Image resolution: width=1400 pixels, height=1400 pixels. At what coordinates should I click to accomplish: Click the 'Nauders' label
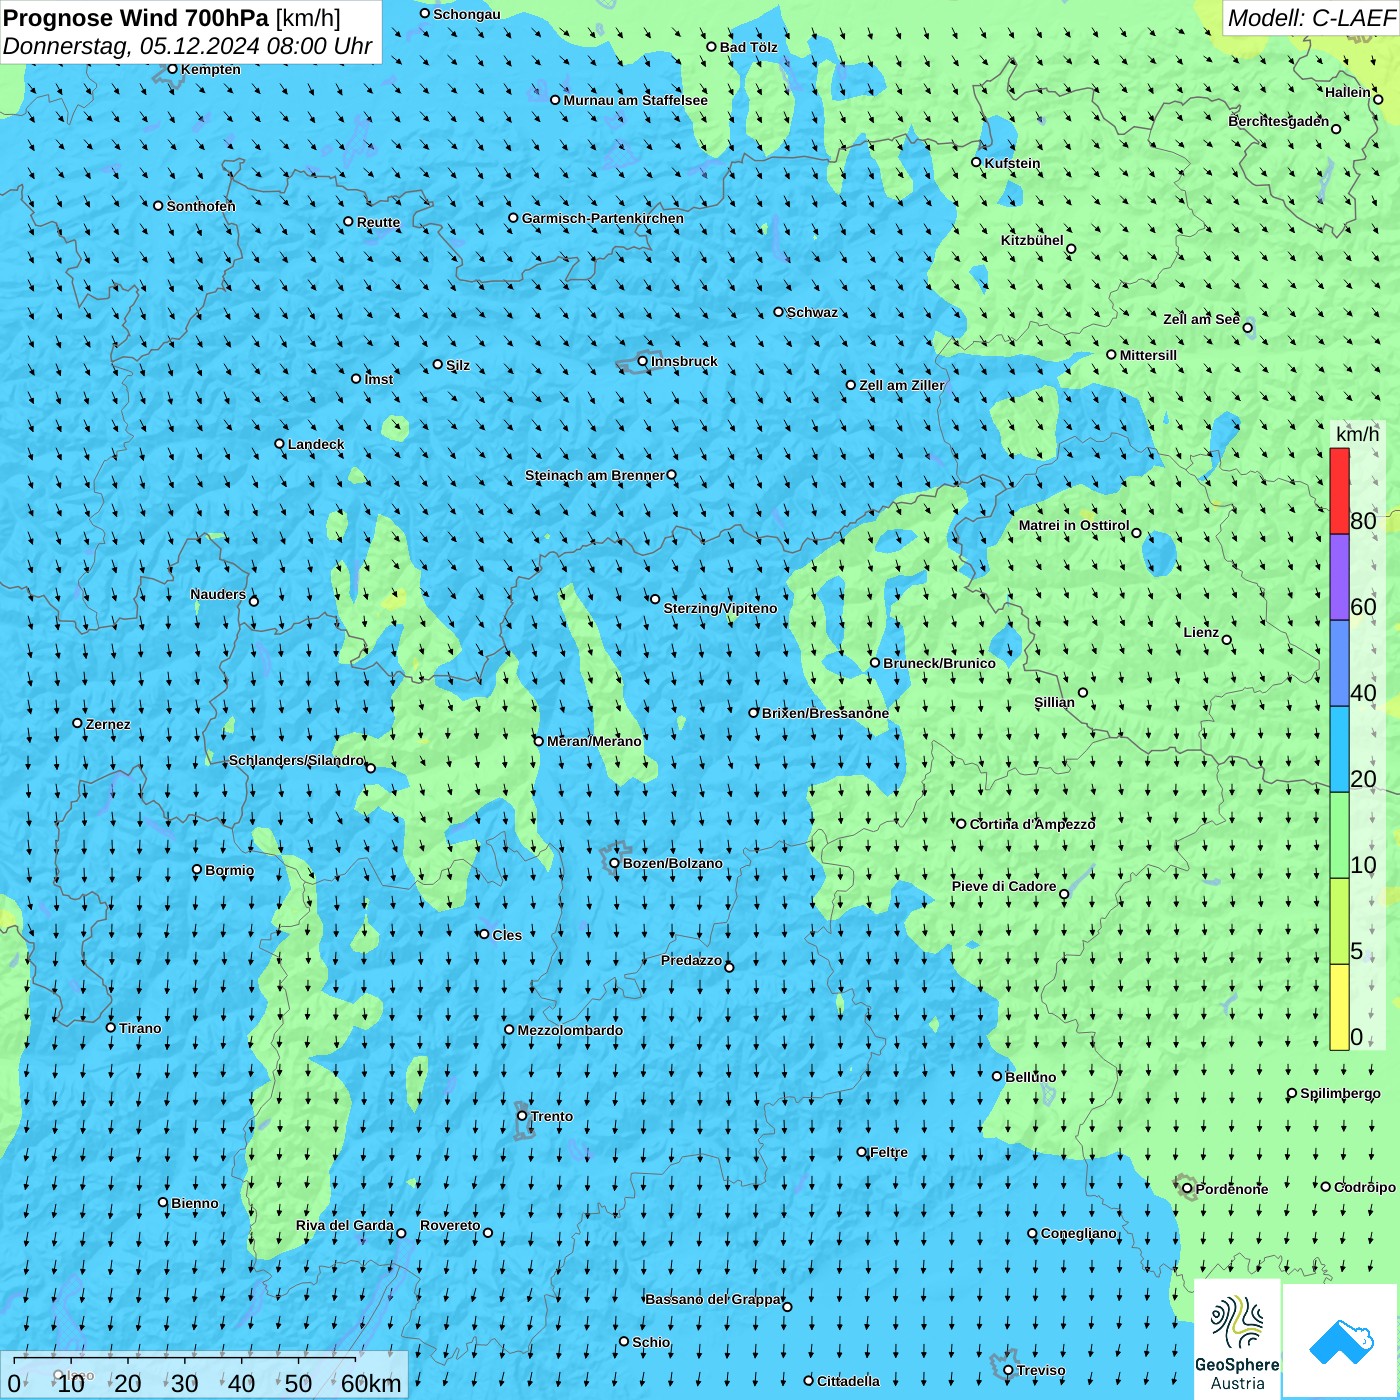click(x=218, y=594)
